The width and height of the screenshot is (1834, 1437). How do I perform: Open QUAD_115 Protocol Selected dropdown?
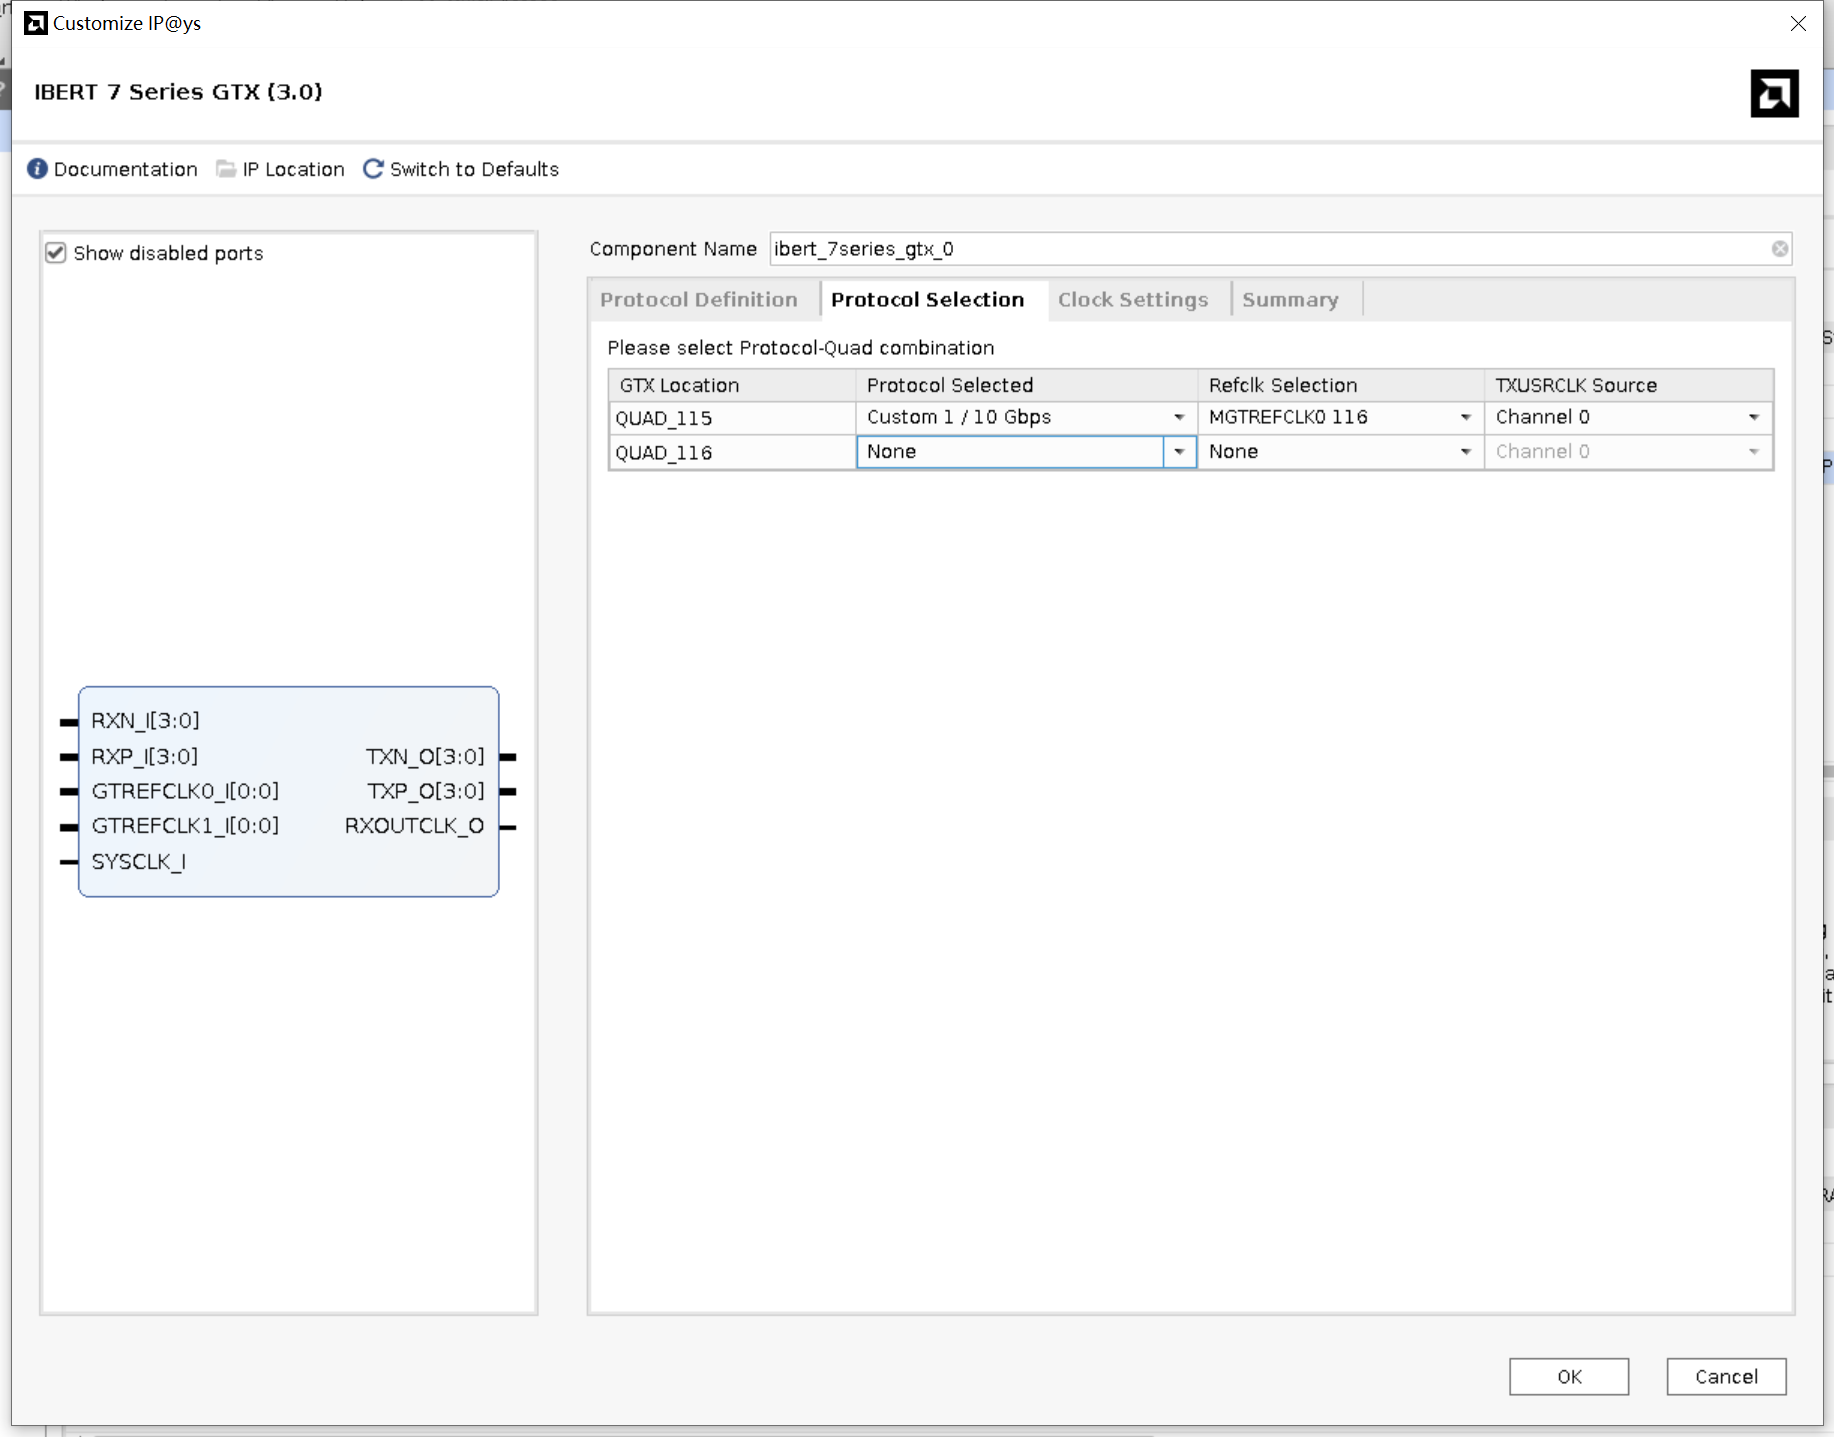1178,418
